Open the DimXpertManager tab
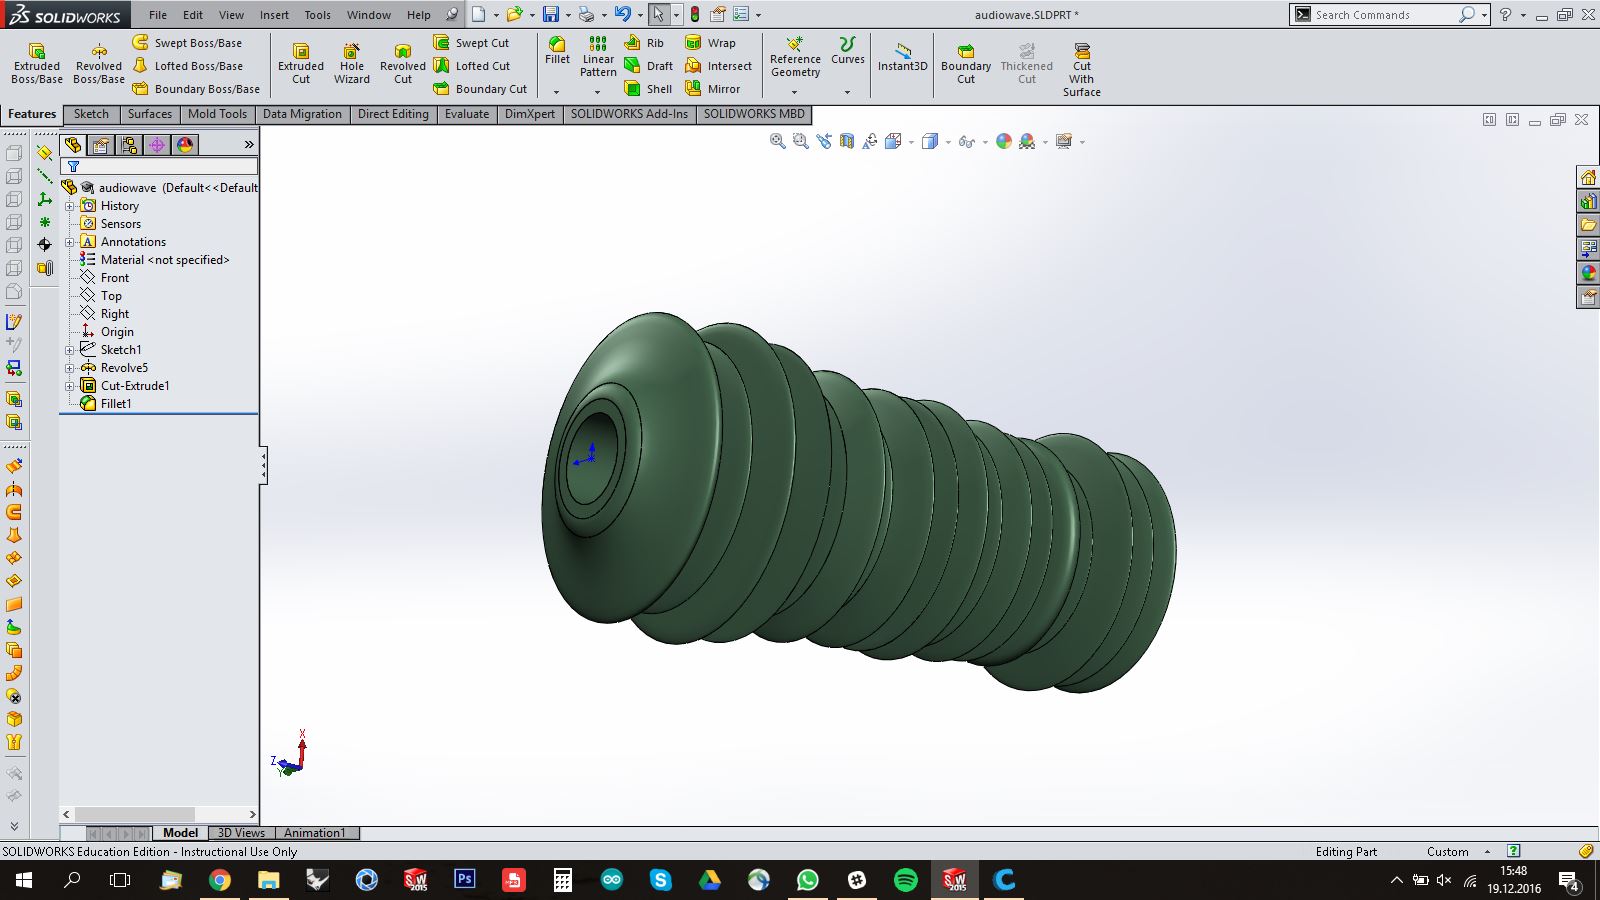The image size is (1600, 900). pos(157,145)
